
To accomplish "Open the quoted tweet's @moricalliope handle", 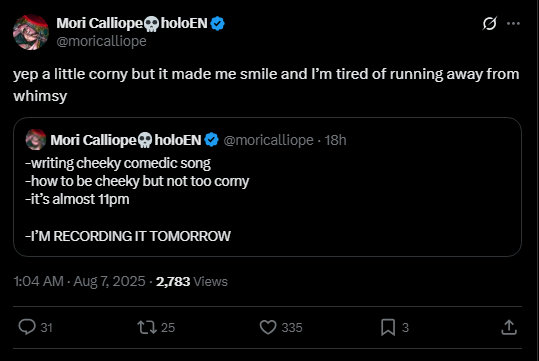I will pyautogui.click(x=268, y=140).
